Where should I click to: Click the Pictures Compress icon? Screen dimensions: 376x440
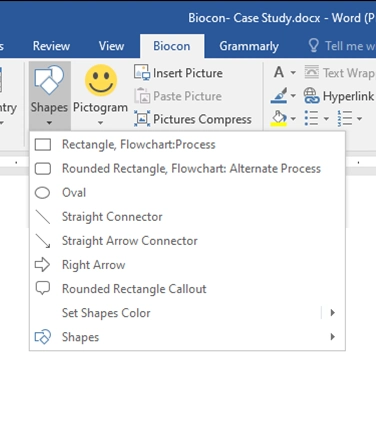point(142,119)
